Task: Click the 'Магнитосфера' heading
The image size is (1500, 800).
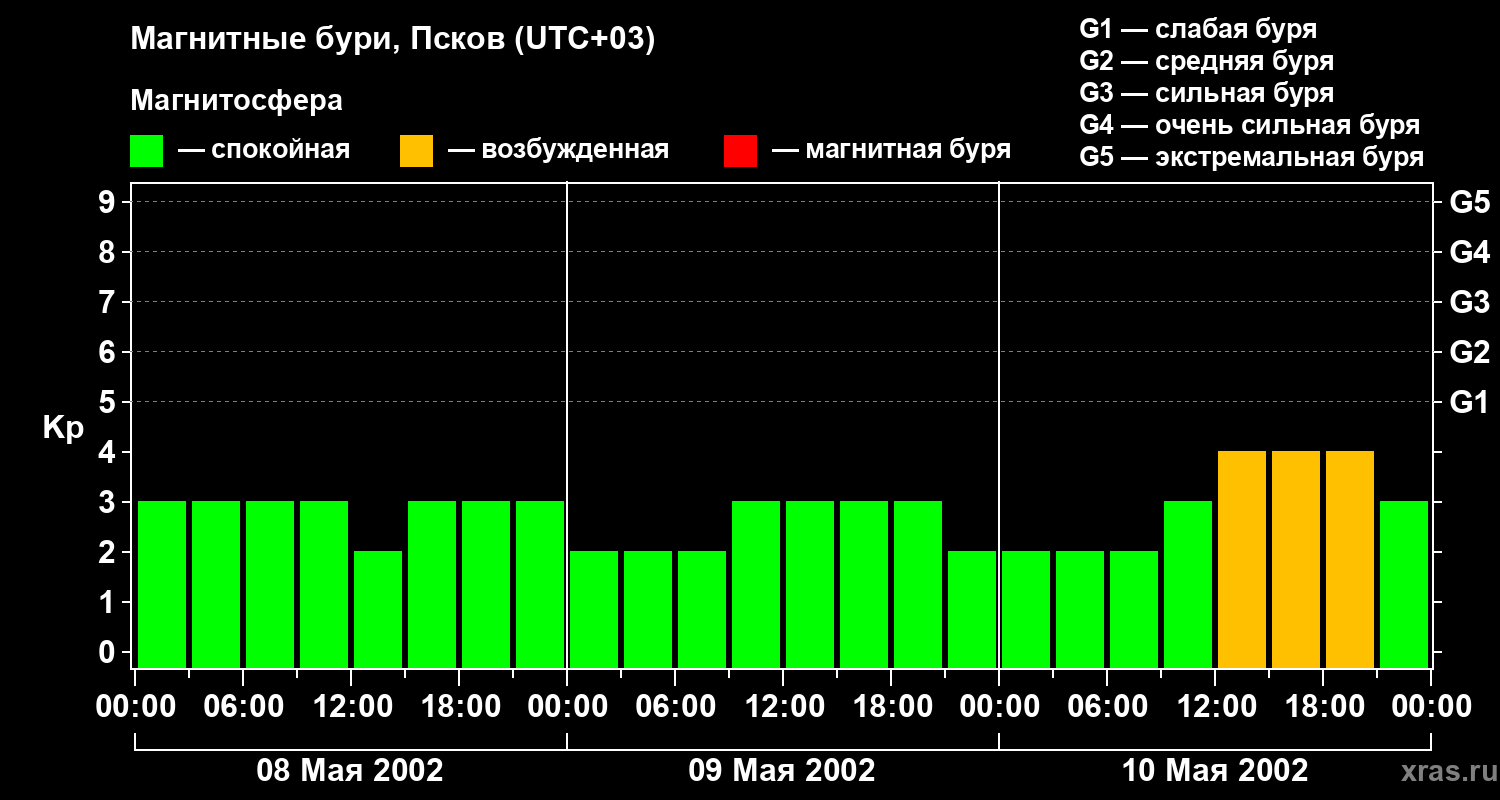Action: [236, 101]
